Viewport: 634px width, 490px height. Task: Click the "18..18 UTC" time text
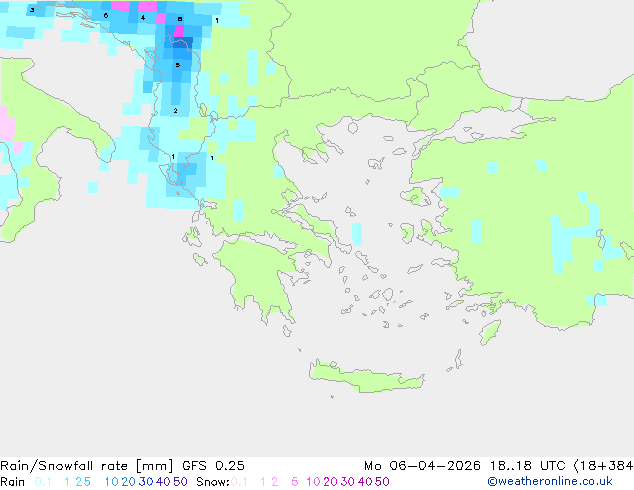click(x=527, y=466)
